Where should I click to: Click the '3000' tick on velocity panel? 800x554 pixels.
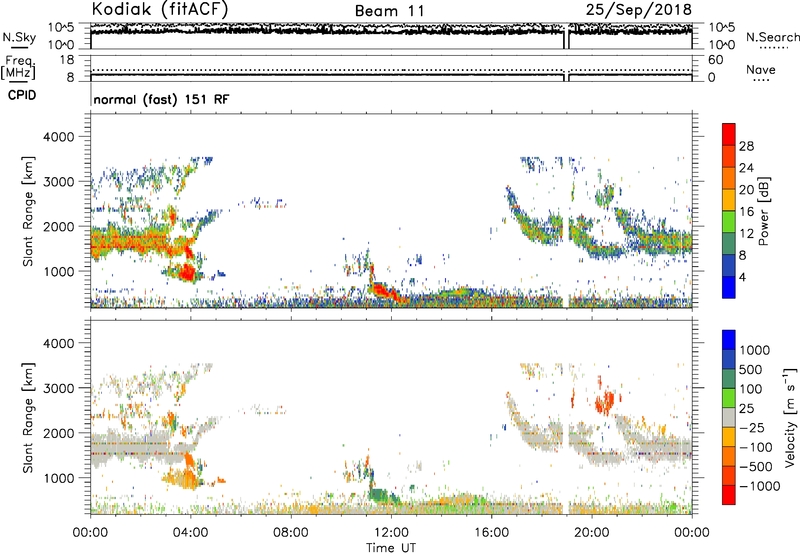tap(58, 388)
